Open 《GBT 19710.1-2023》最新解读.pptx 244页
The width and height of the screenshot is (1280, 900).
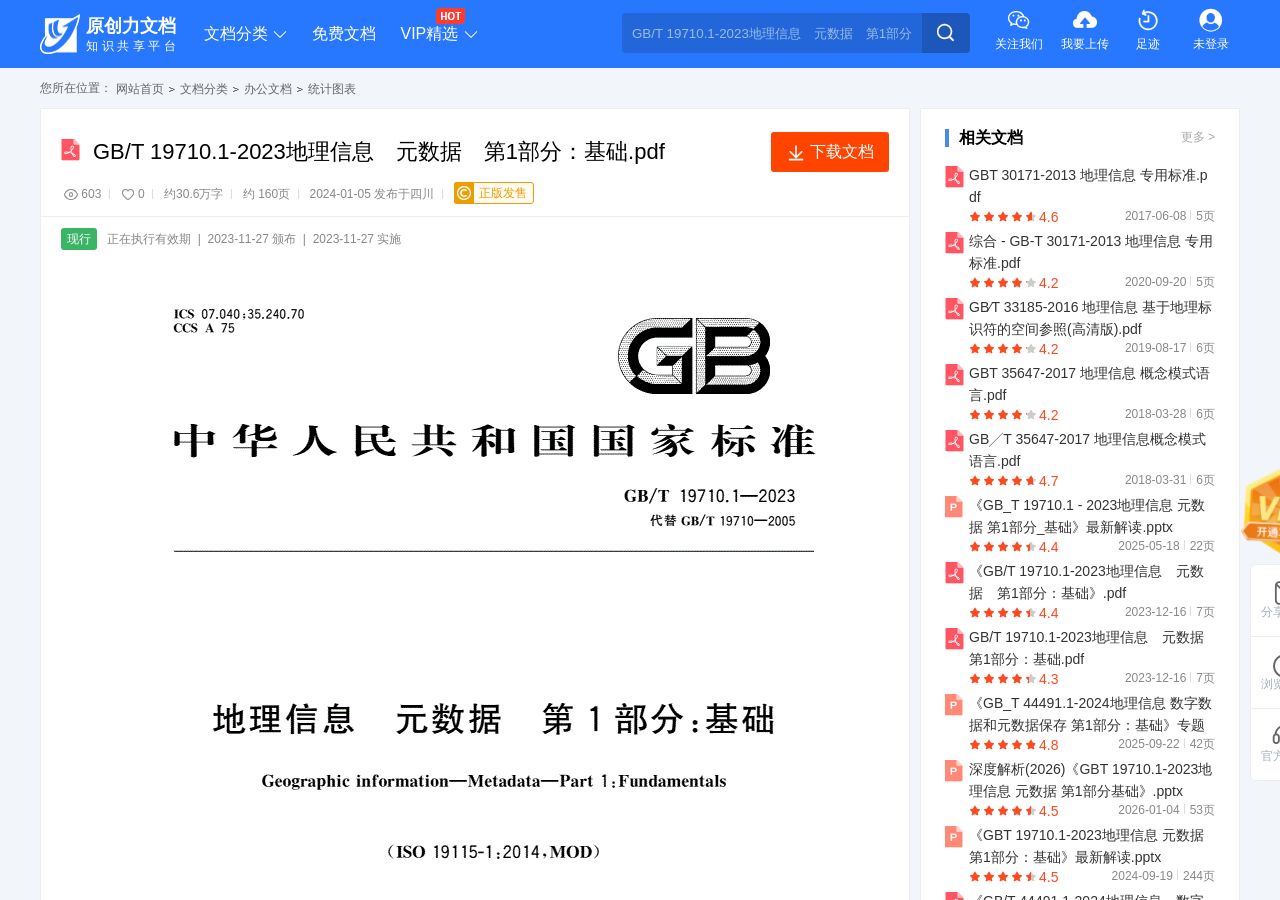1087,846
